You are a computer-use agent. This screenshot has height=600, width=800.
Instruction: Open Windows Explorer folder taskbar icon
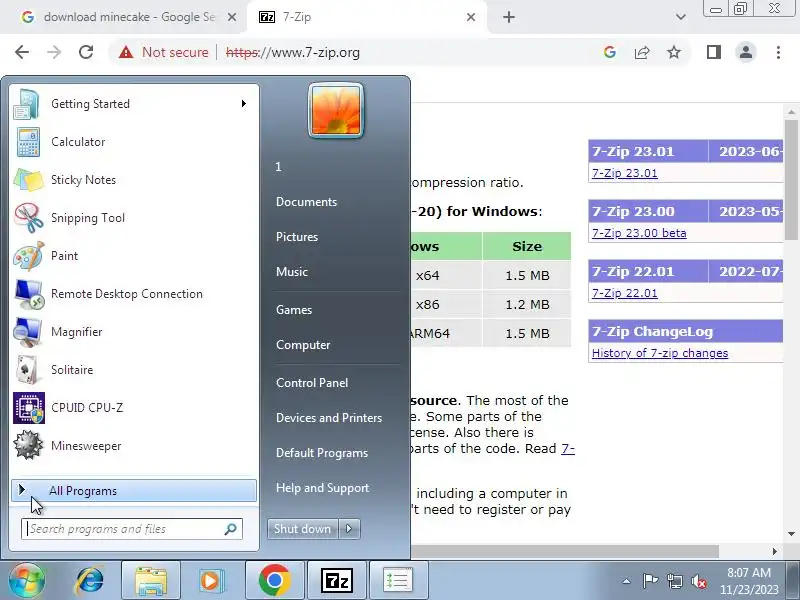coord(151,581)
